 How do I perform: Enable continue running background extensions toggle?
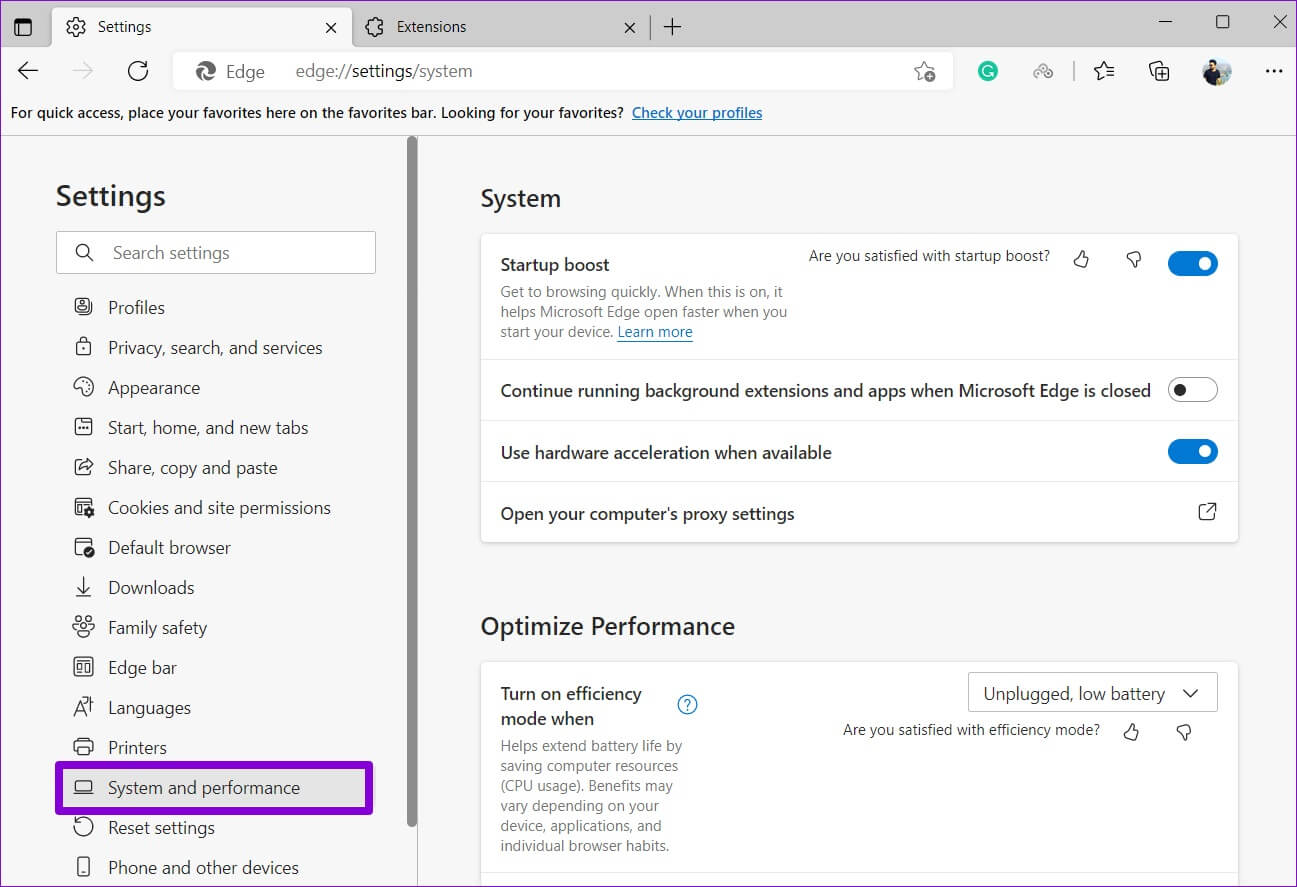pyautogui.click(x=1192, y=390)
